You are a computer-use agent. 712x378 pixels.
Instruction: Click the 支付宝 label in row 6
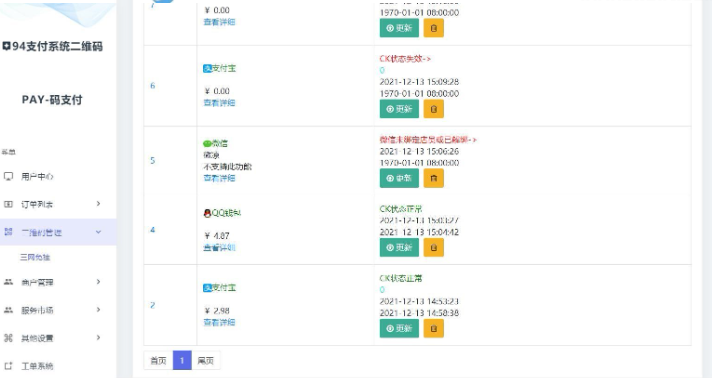tap(224, 69)
